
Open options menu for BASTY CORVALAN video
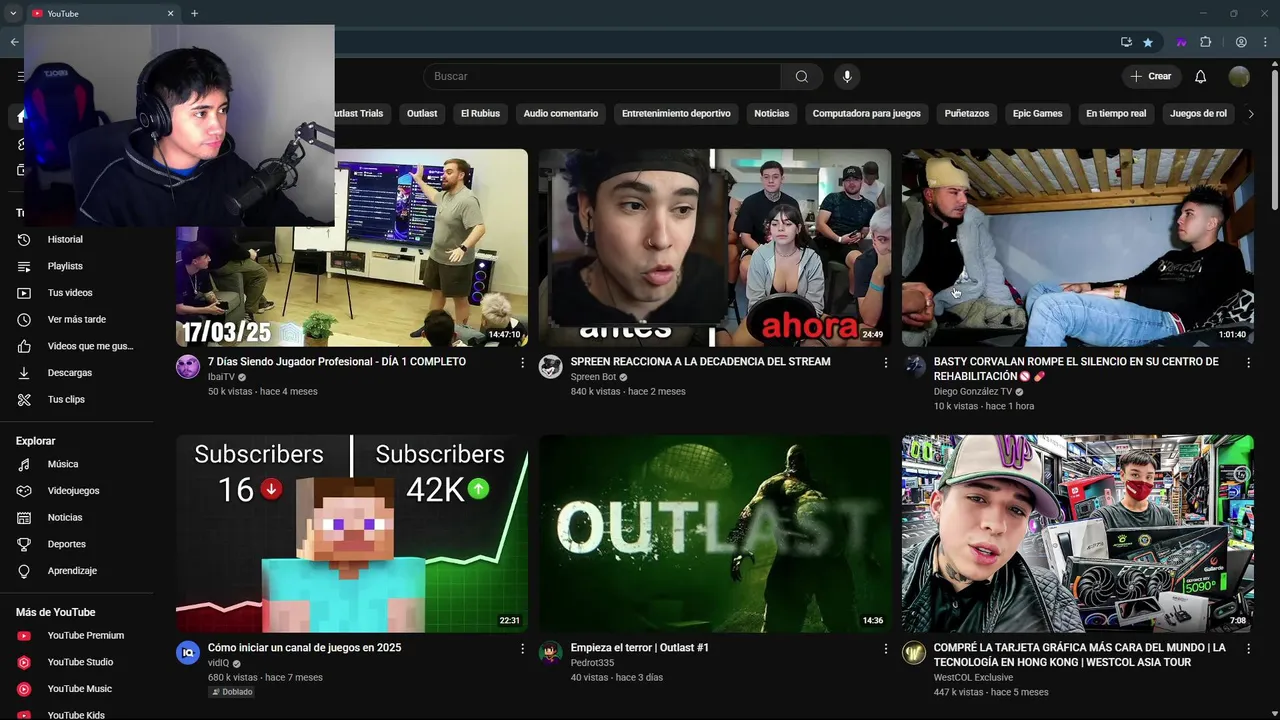coord(1248,363)
